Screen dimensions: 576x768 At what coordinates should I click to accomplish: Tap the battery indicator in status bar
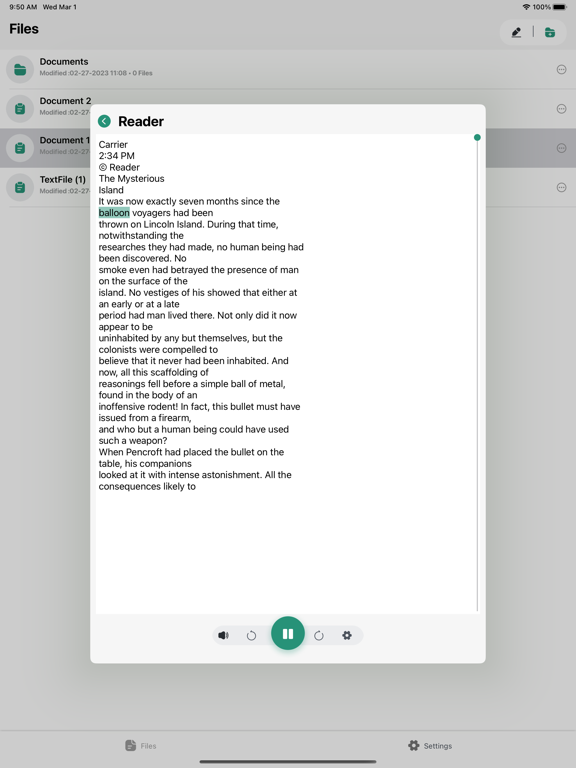(x=560, y=7)
